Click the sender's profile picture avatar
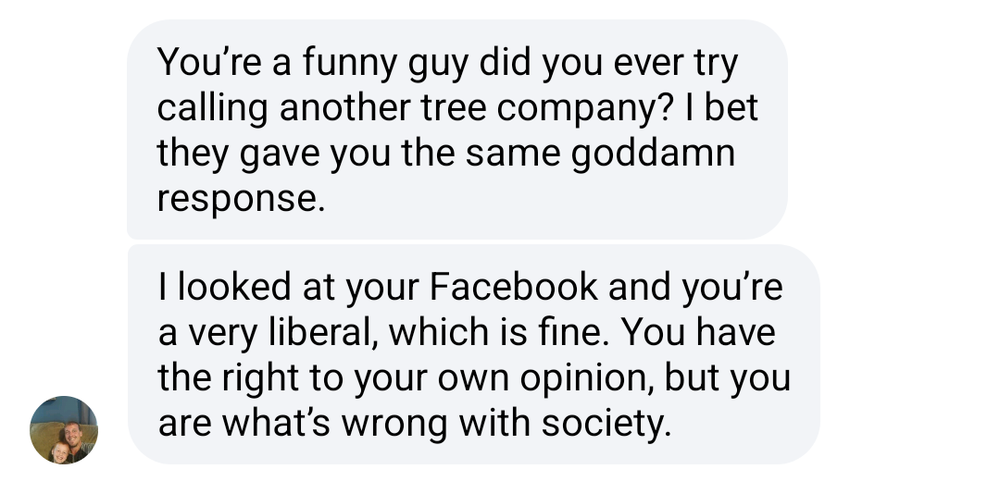 click(x=64, y=429)
